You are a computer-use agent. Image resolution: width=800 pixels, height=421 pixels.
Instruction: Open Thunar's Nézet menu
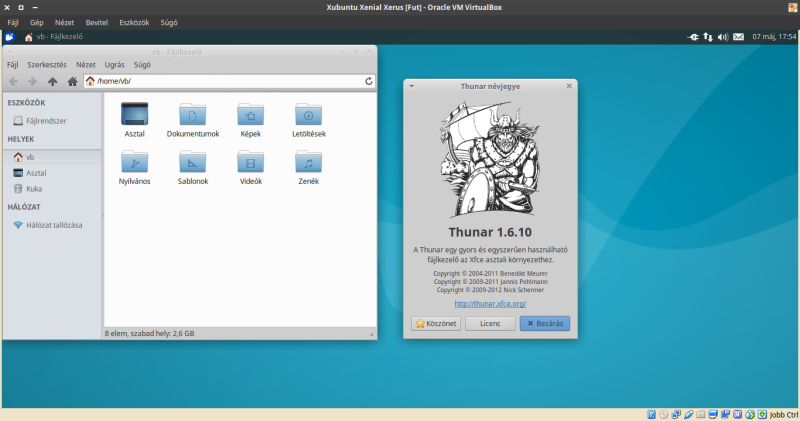tap(86, 65)
